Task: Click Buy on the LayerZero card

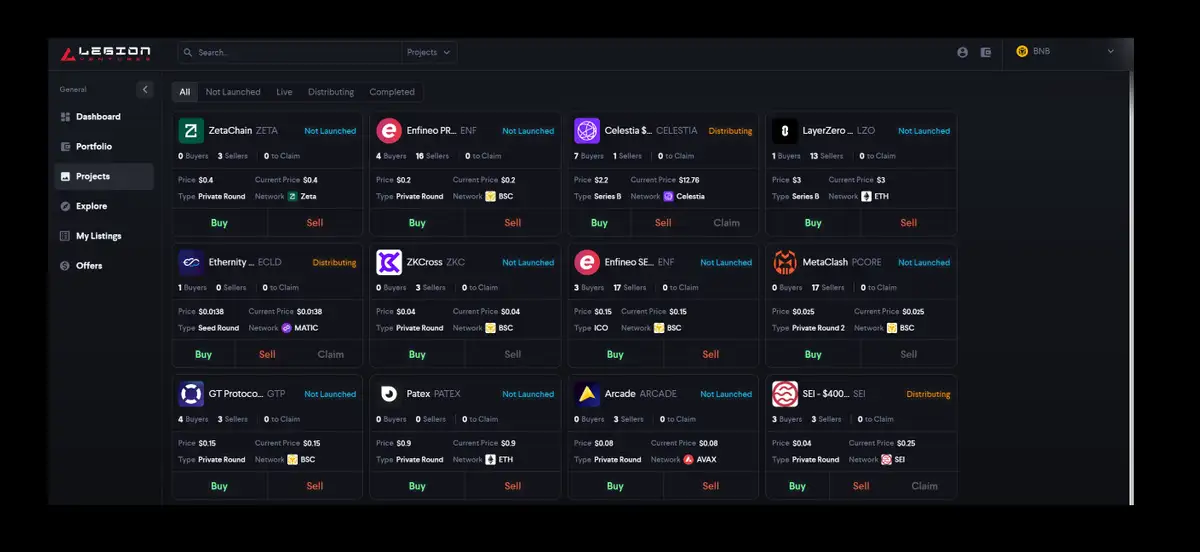Action: point(813,223)
